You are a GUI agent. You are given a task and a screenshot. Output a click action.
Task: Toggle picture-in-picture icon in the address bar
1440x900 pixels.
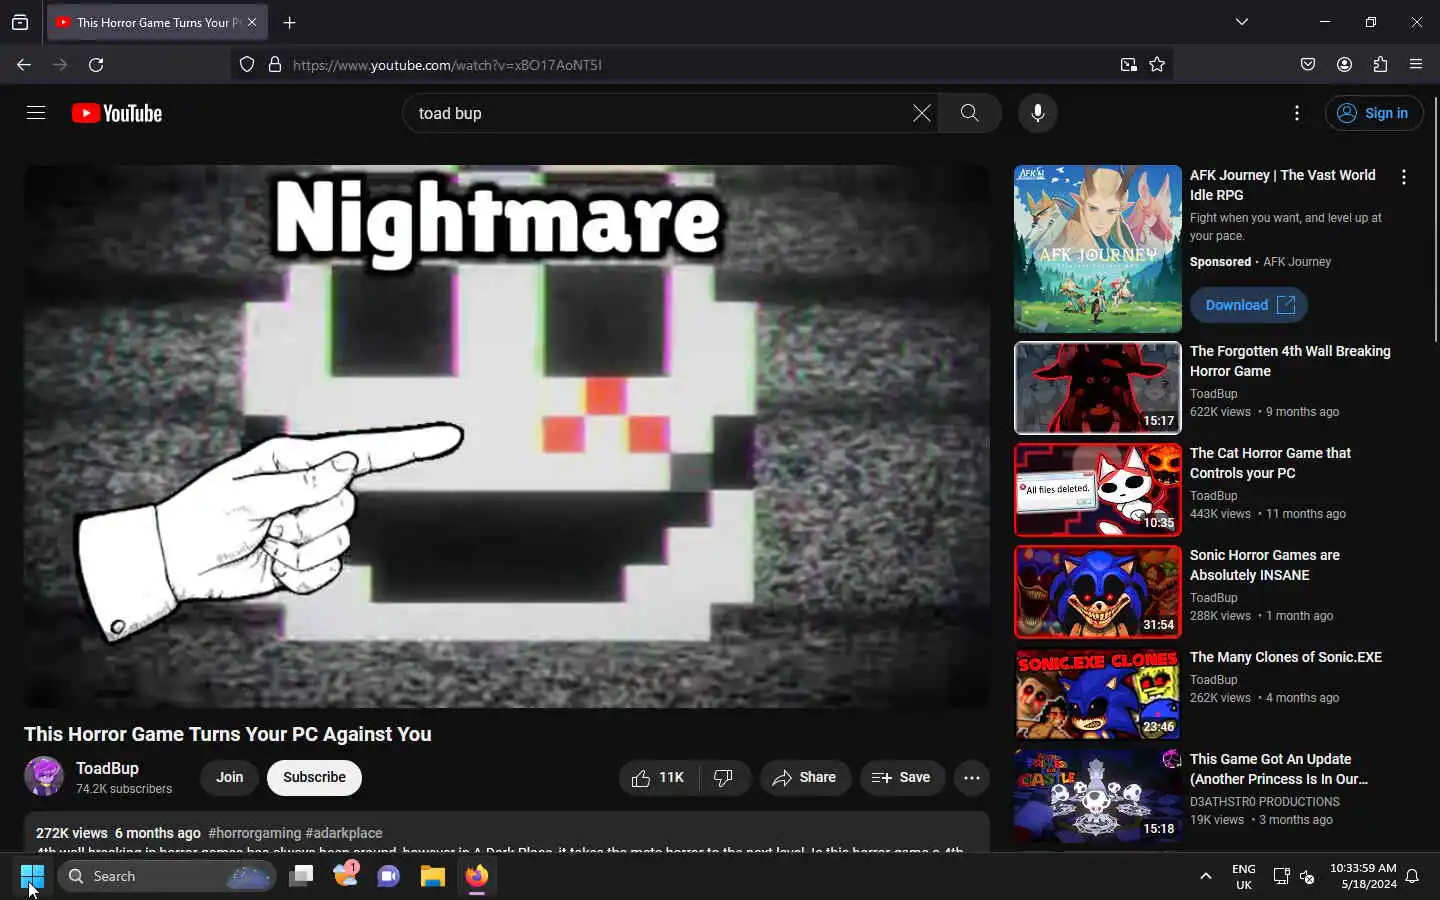tap(1128, 65)
